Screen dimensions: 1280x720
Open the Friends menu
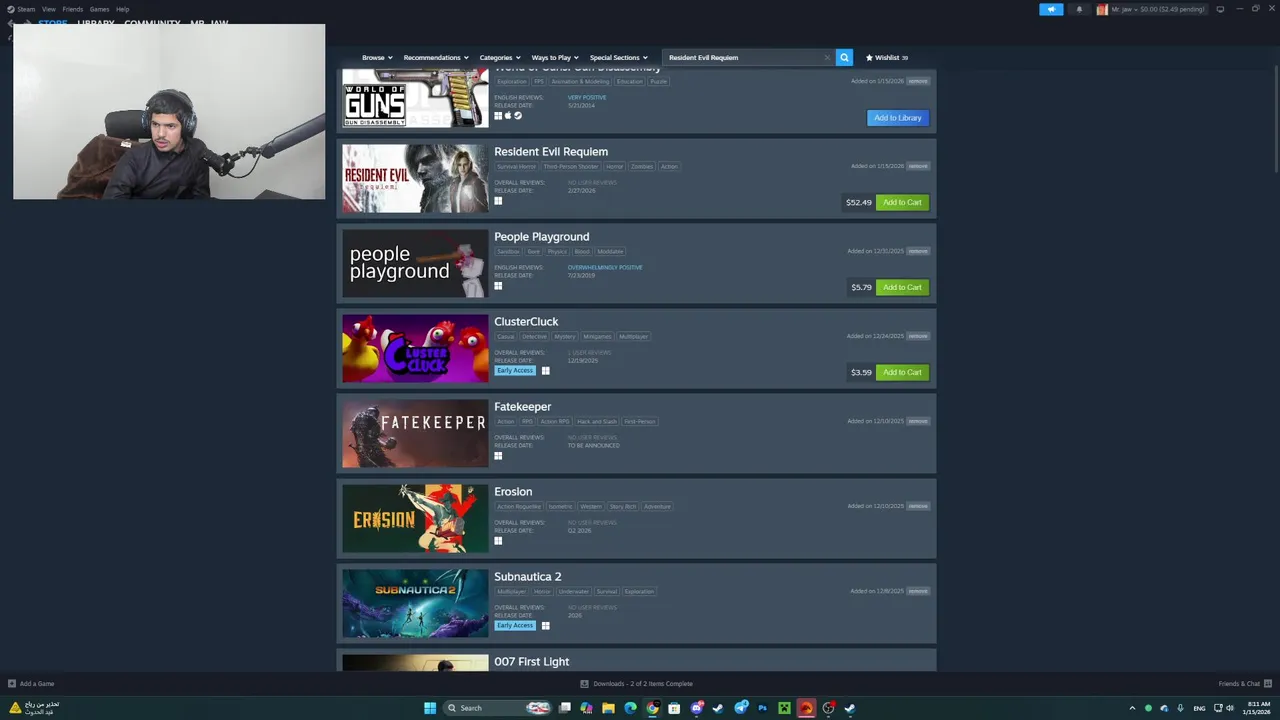[x=73, y=9]
